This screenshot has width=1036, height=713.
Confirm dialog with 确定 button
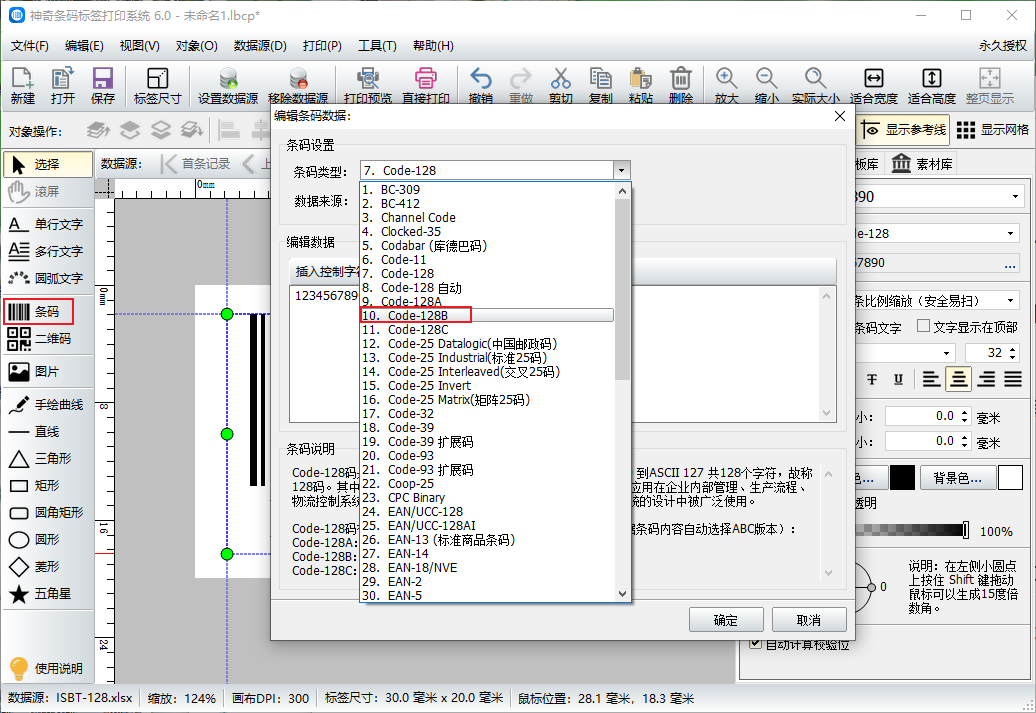[x=725, y=620]
